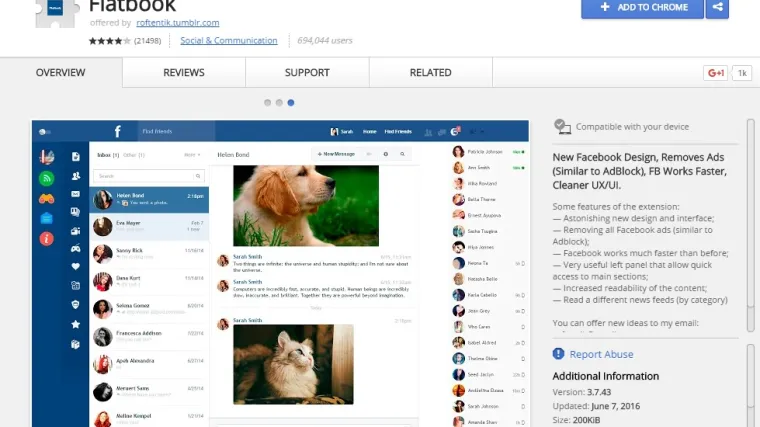Click the Add to Chrome button

pos(642,8)
